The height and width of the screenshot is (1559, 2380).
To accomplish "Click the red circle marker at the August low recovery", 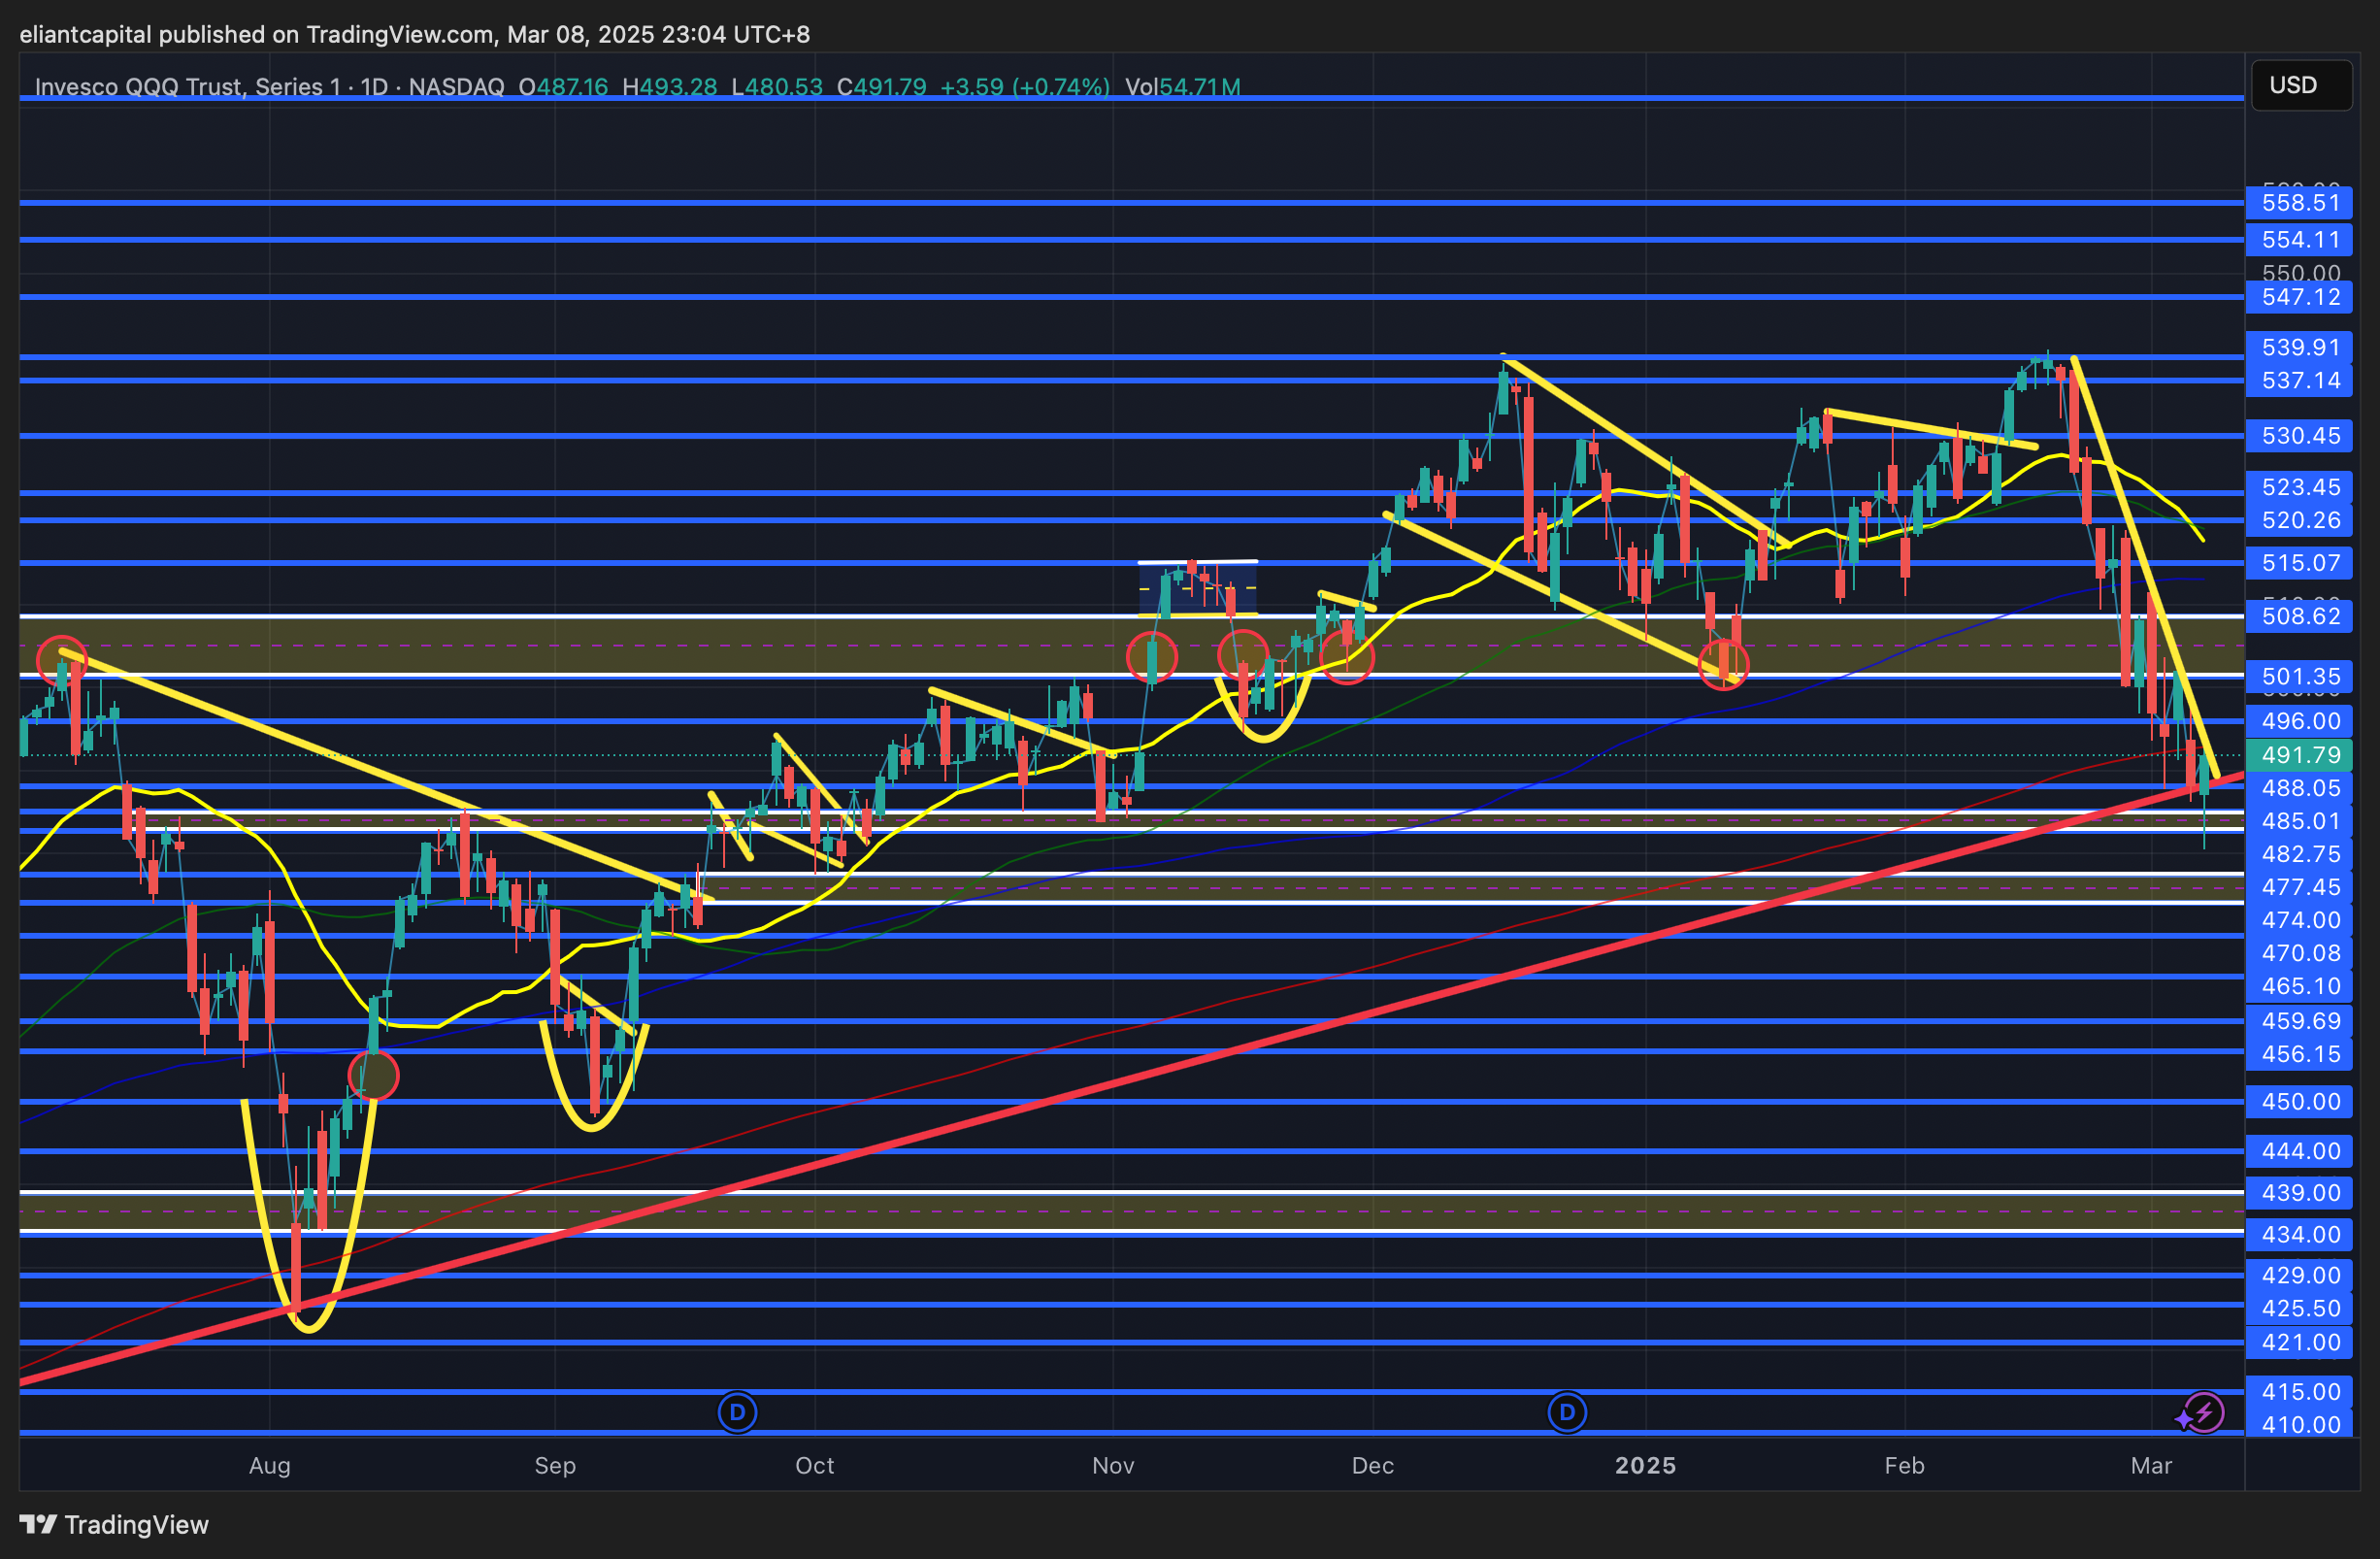I will point(373,1075).
